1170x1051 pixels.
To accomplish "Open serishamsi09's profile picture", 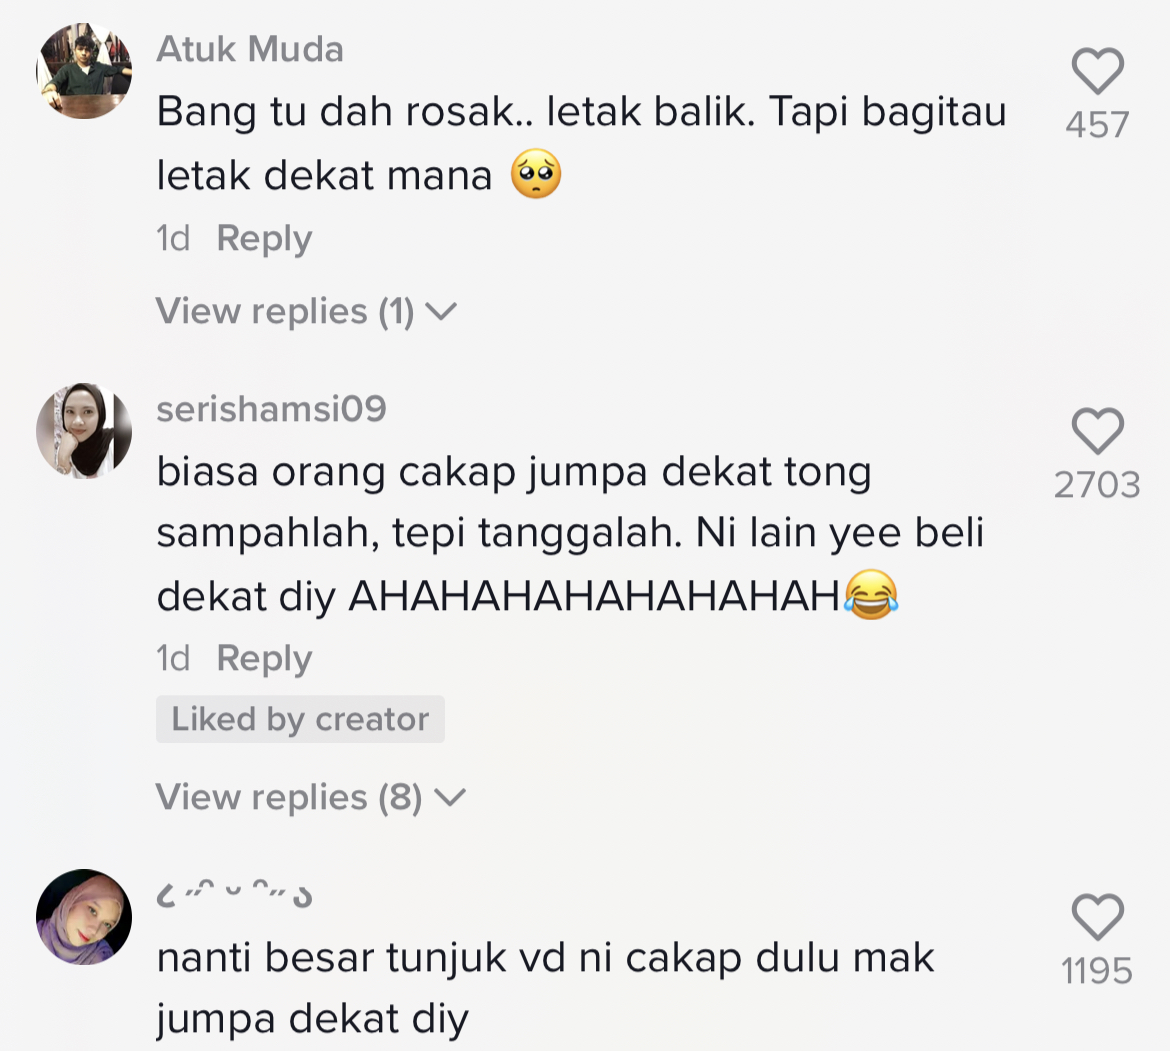I will click(x=84, y=431).
